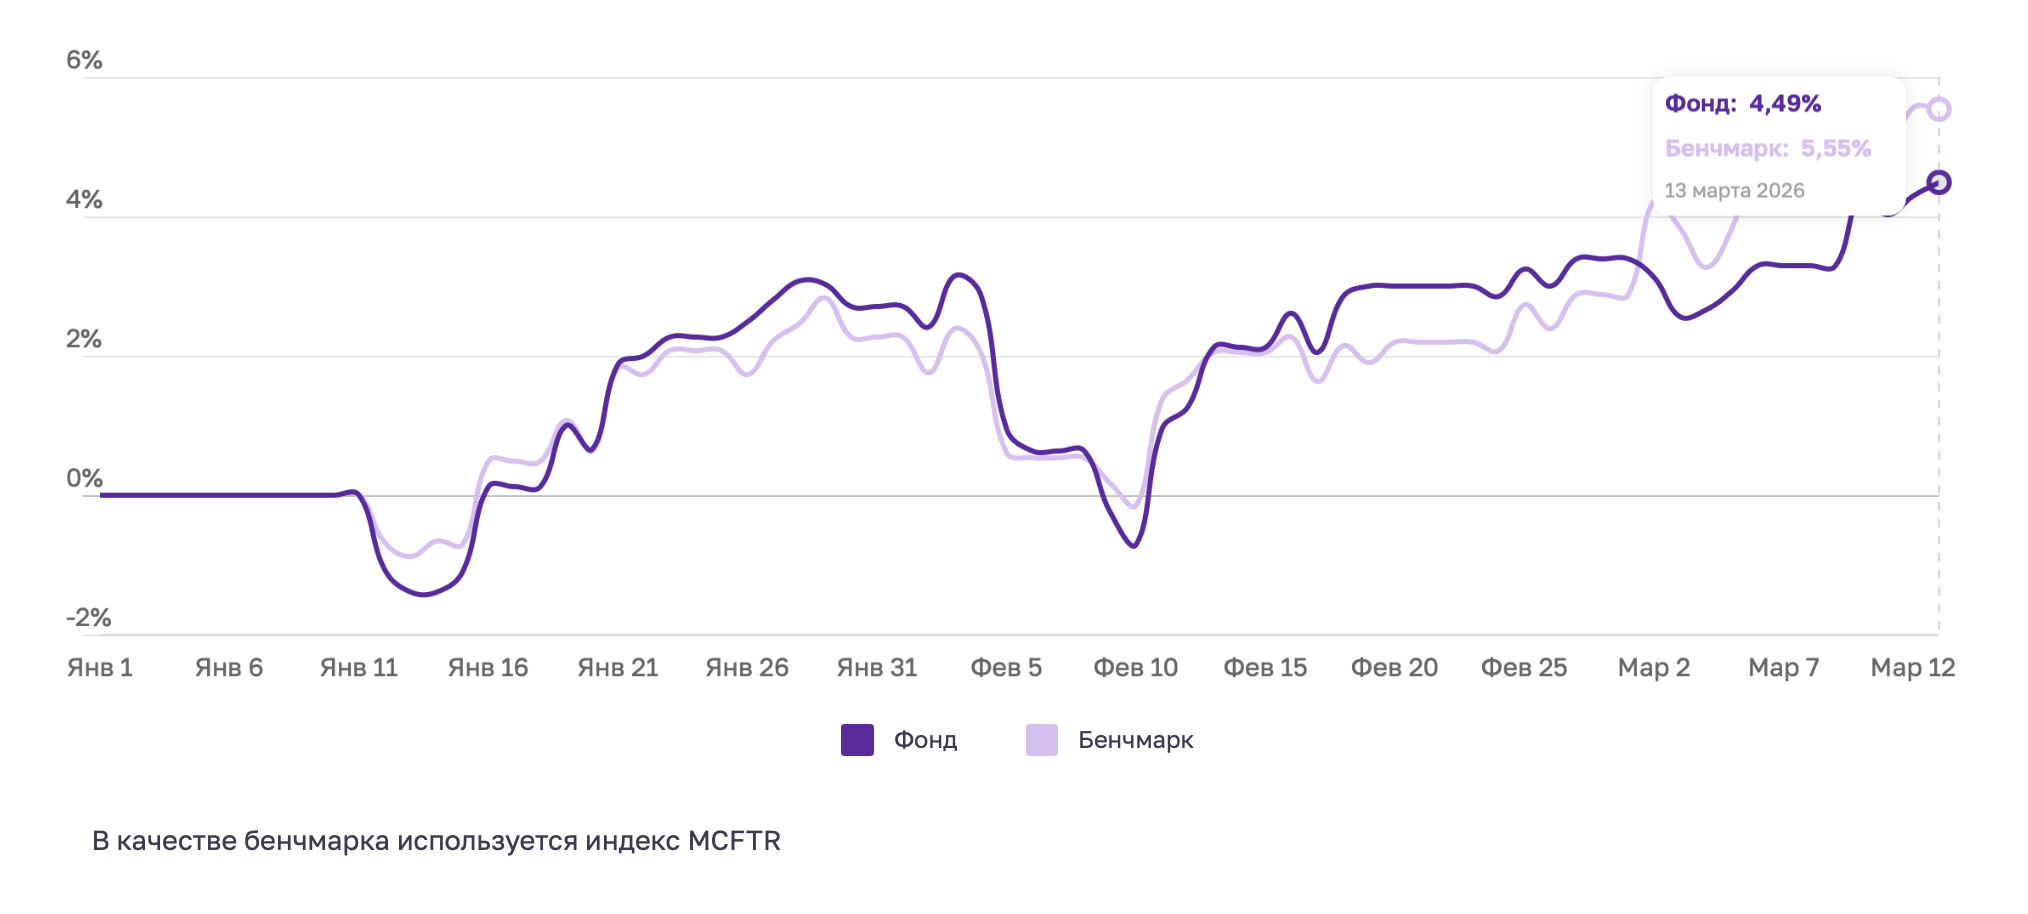Toggle the Бенчмарк series legend label
Image resolution: width=2028 pixels, height=914 pixels.
pos(1135,740)
